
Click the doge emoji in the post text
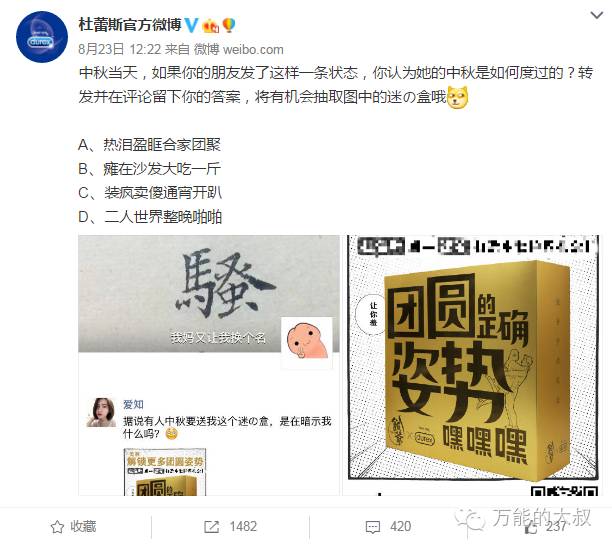(x=457, y=98)
